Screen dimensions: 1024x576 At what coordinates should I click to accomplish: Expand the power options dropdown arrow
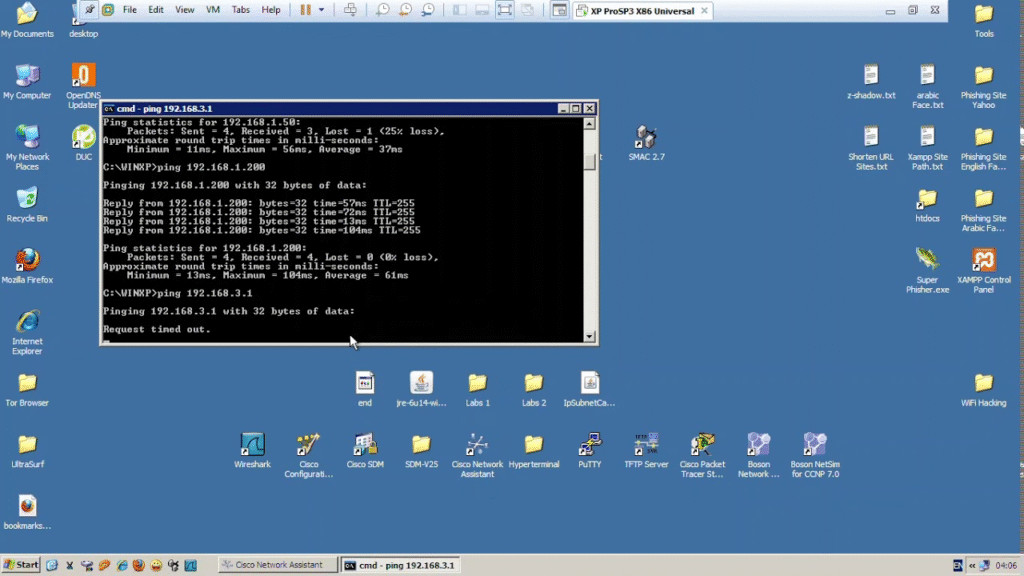coord(321,10)
